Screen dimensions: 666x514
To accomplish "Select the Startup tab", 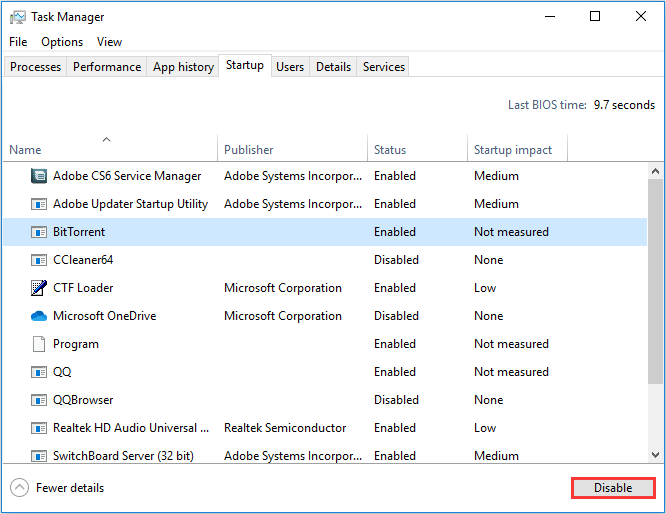I will coord(245,65).
